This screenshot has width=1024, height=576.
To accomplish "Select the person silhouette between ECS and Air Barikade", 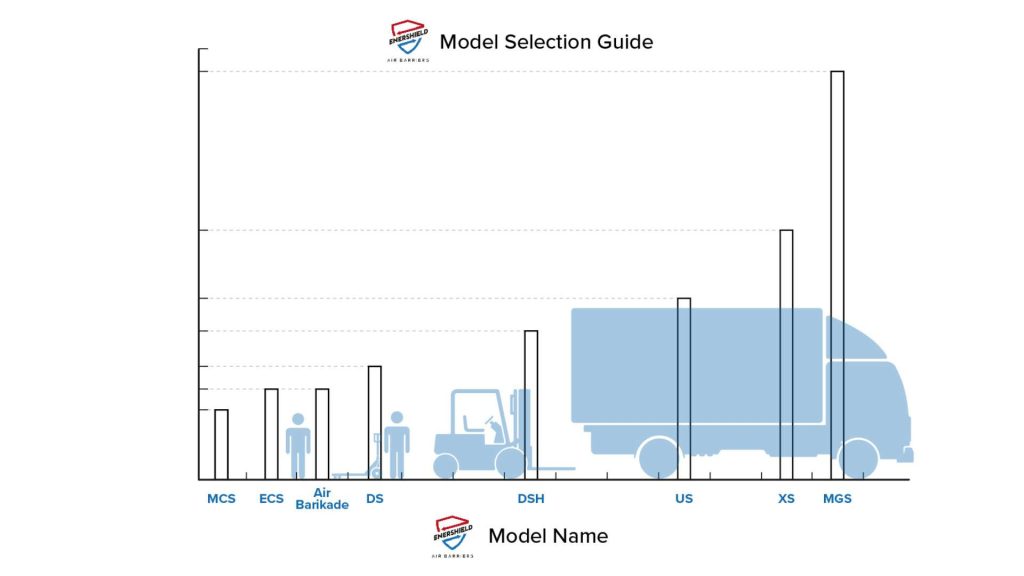I will [x=298, y=446].
